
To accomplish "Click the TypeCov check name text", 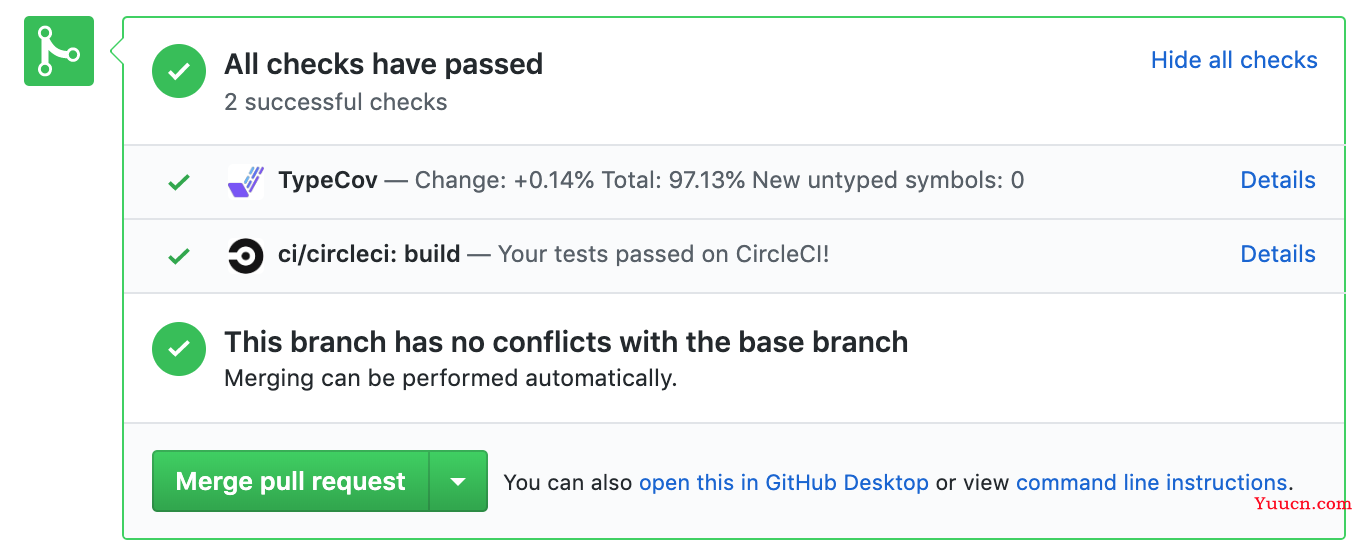I will [328, 181].
